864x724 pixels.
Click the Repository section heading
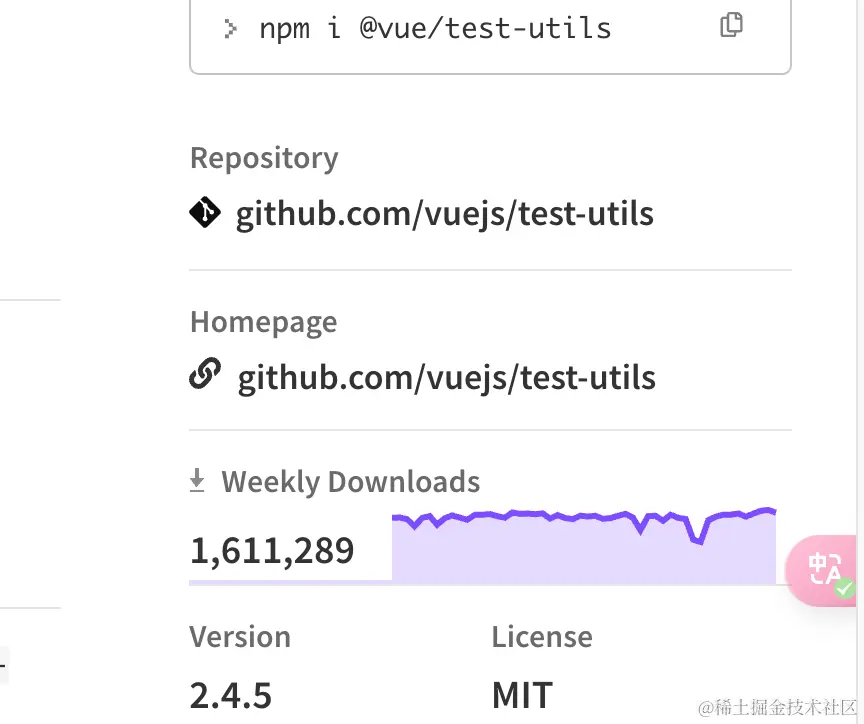point(264,158)
